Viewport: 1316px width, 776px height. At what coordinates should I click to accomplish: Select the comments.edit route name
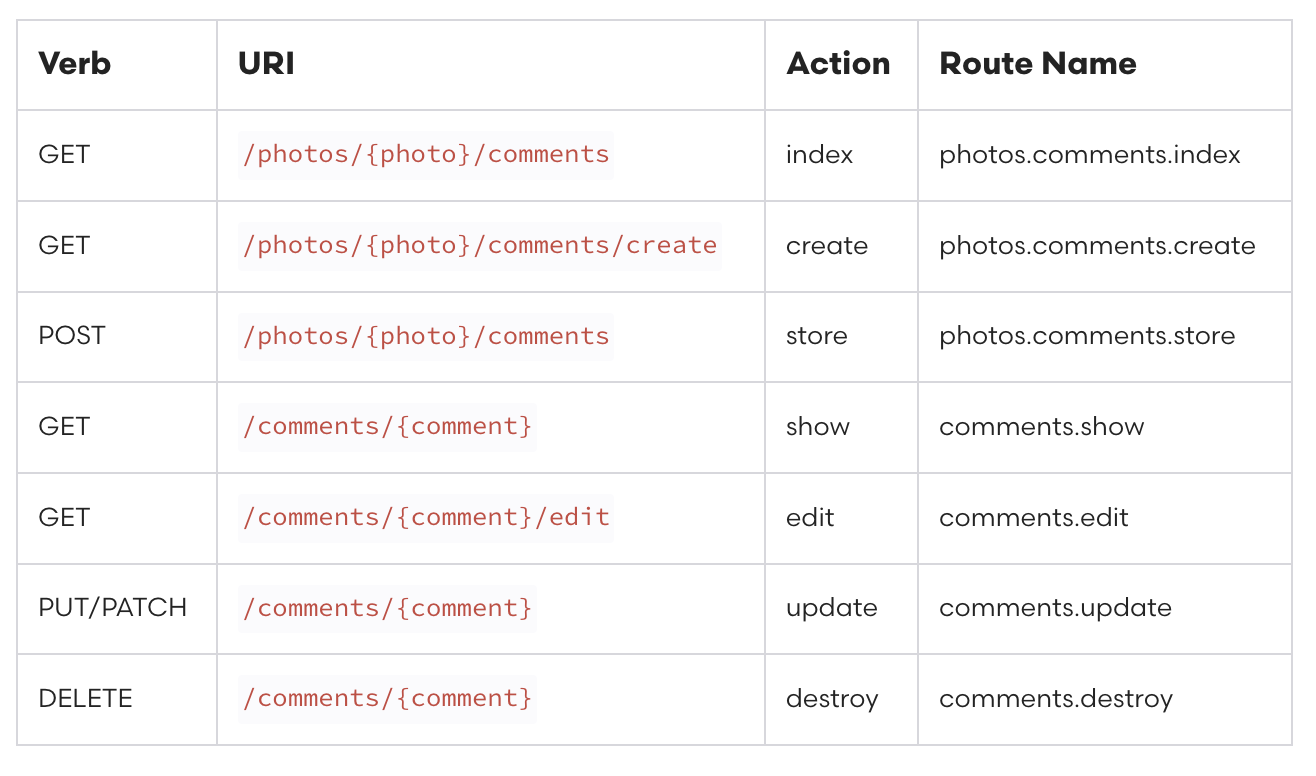pyautogui.click(x=1034, y=518)
